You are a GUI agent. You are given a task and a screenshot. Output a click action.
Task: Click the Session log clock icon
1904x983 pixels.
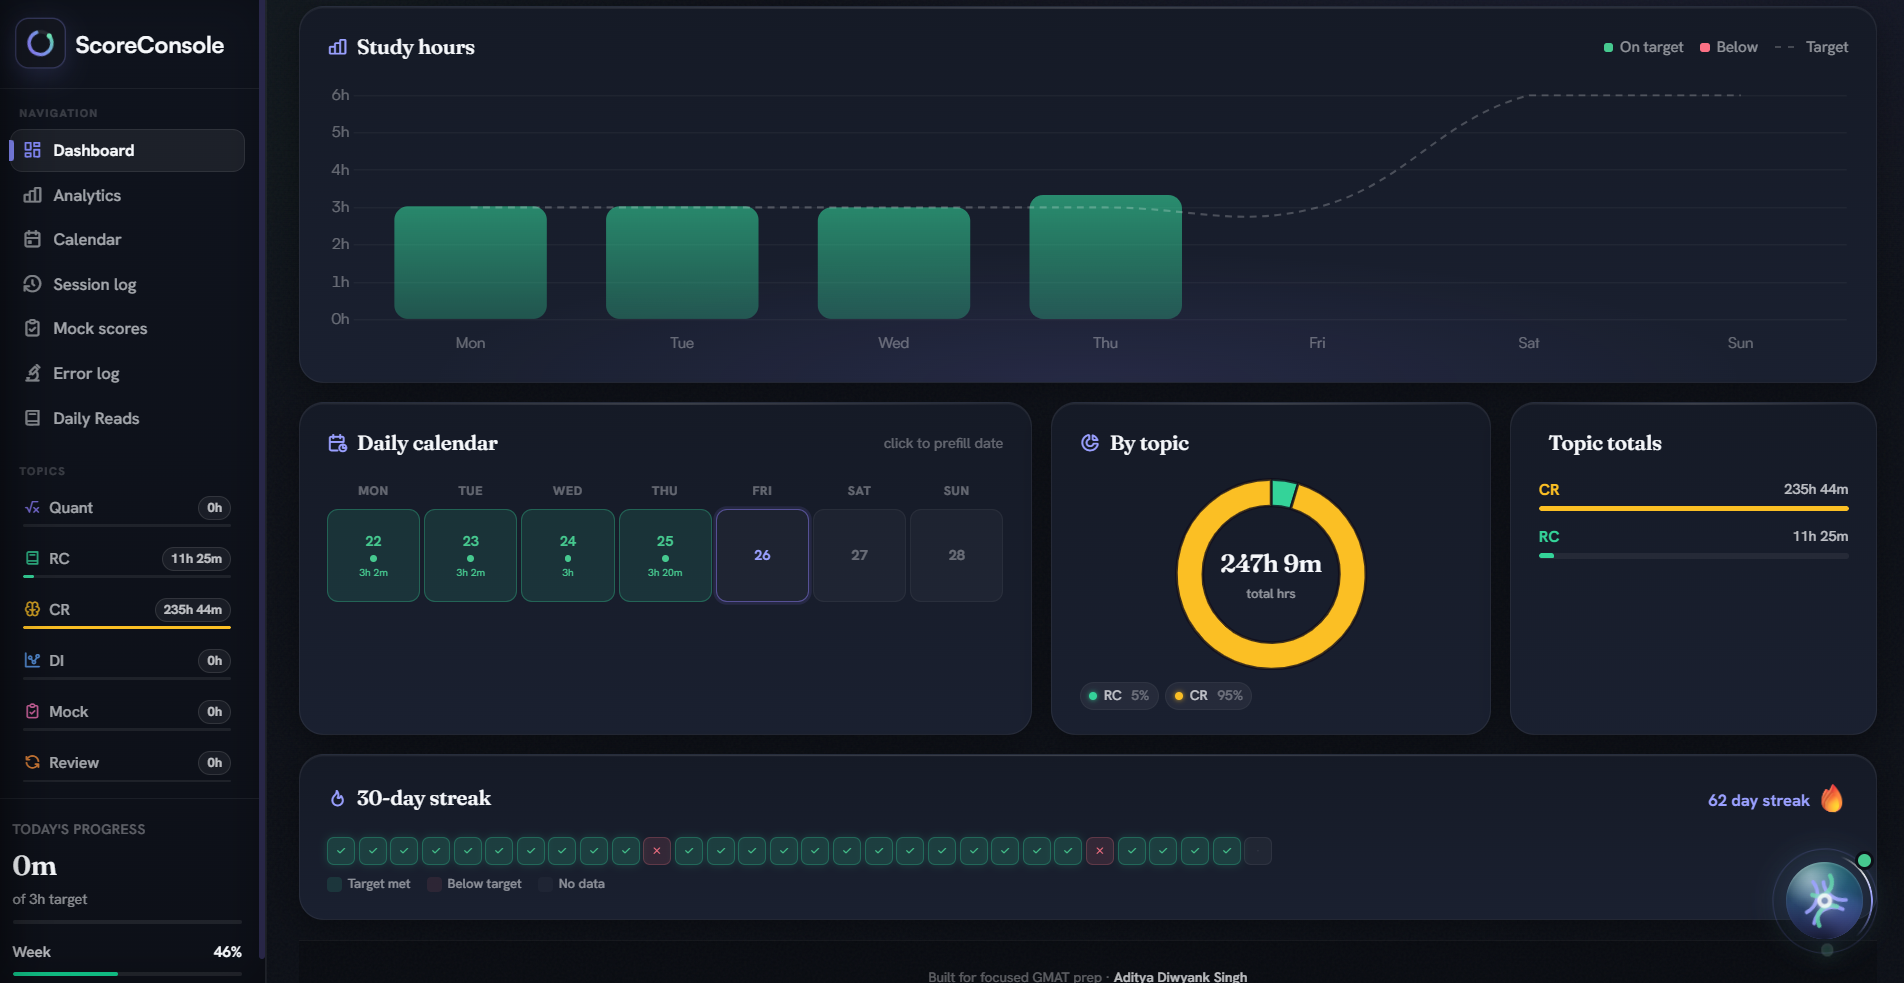click(x=32, y=284)
